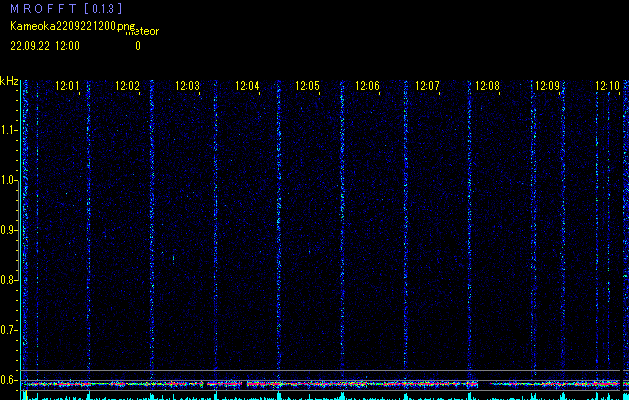Click the 12:04 time marker
The width and height of the screenshot is (629, 400).
tap(247, 86)
